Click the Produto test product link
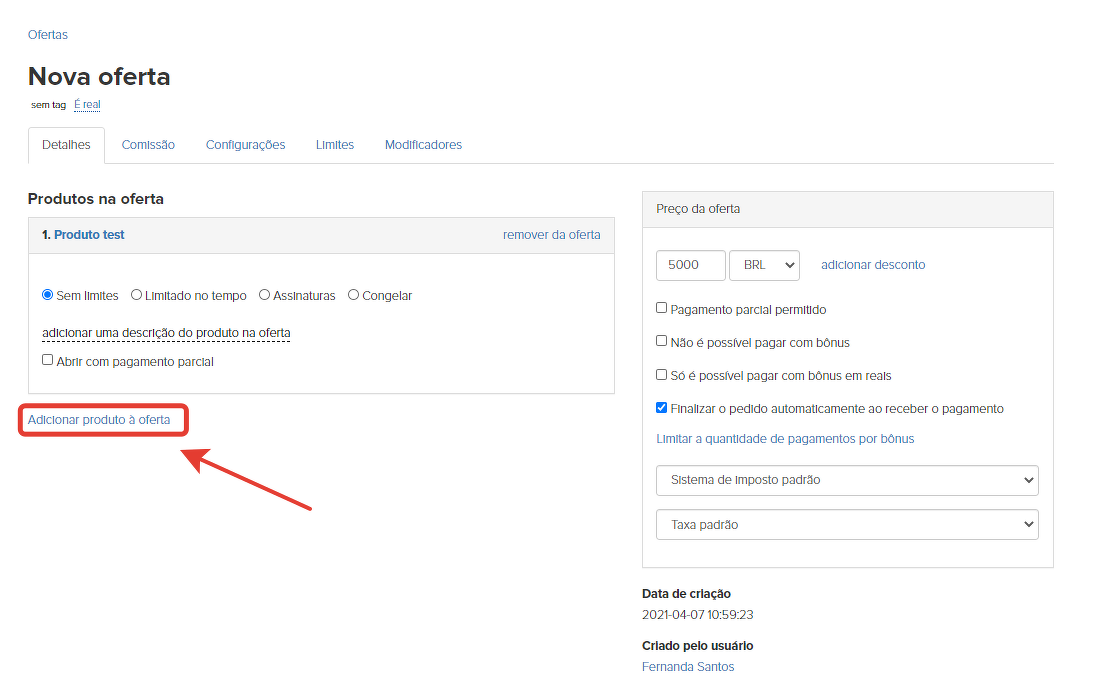This screenshot has height=688, width=1110. [x=89, y=235]
